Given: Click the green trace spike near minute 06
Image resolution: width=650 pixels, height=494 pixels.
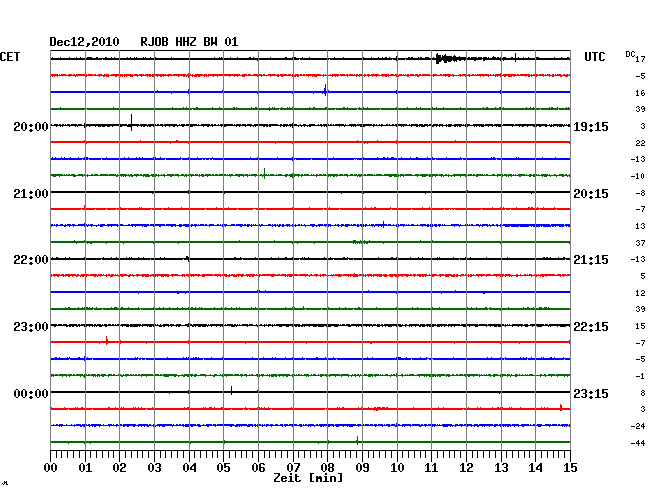Looking at the screenshot, I should coord(264,173).
